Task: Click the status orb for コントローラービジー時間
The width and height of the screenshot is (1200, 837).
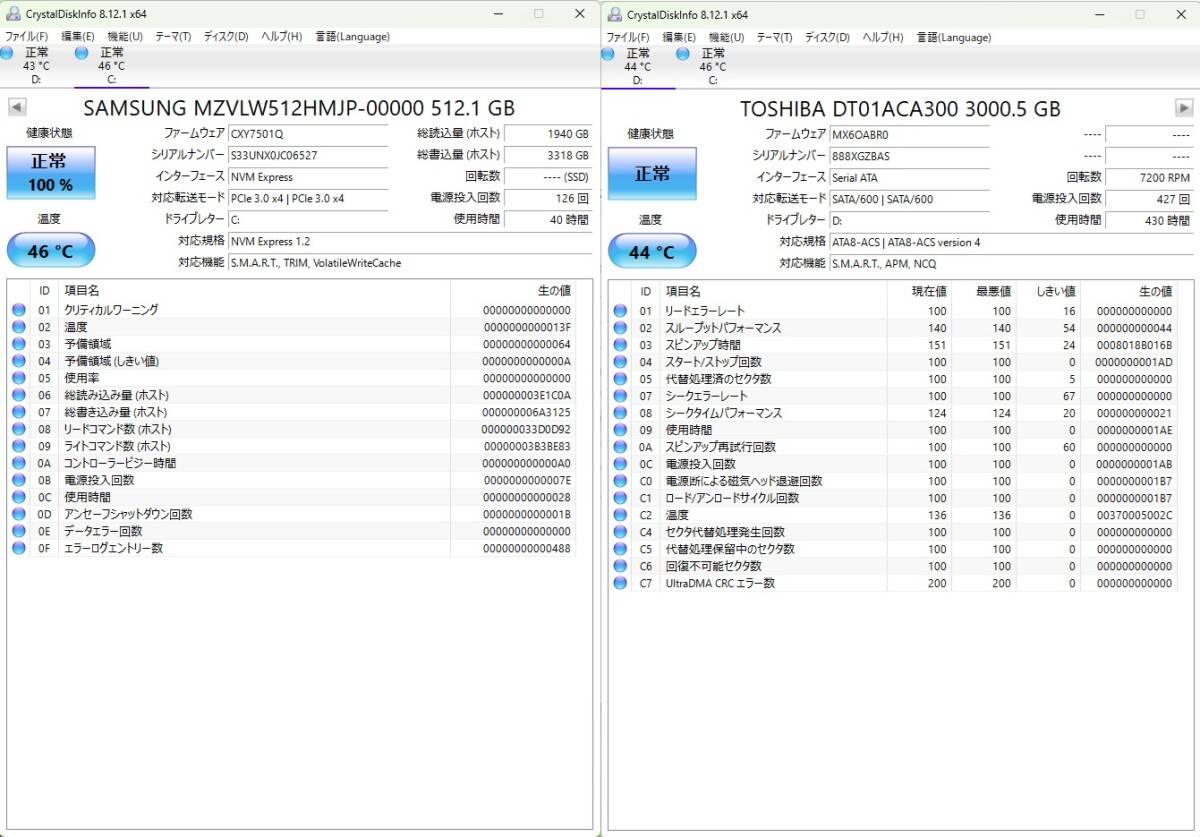Action: (x=18, y=463)
